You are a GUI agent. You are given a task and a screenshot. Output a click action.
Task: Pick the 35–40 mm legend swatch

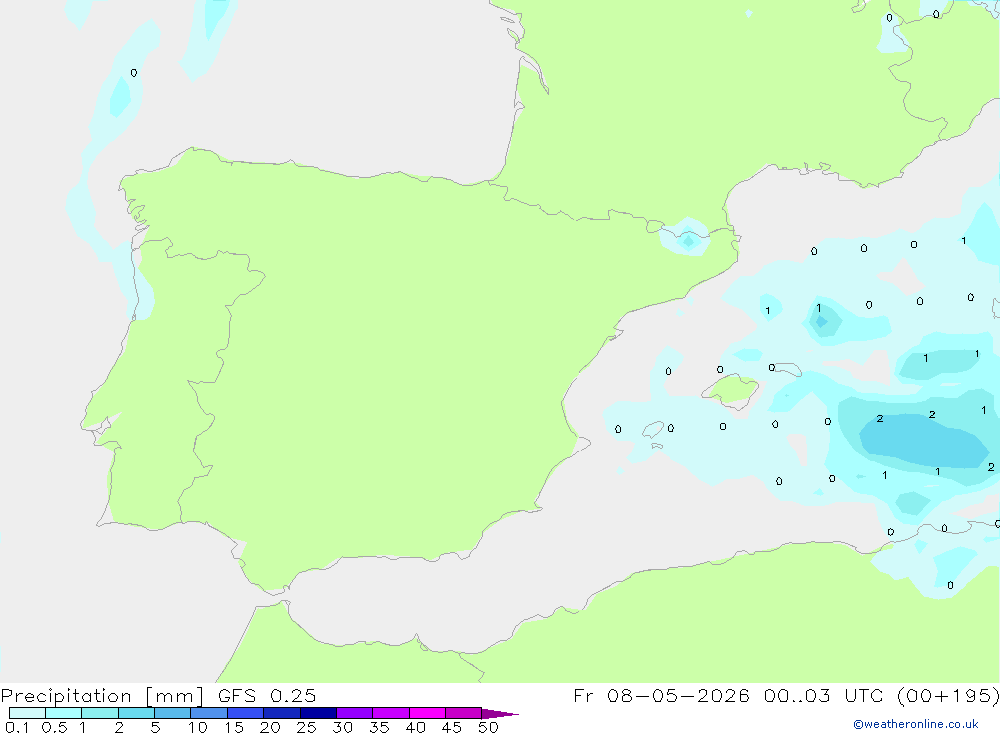(x=391, y=713)
